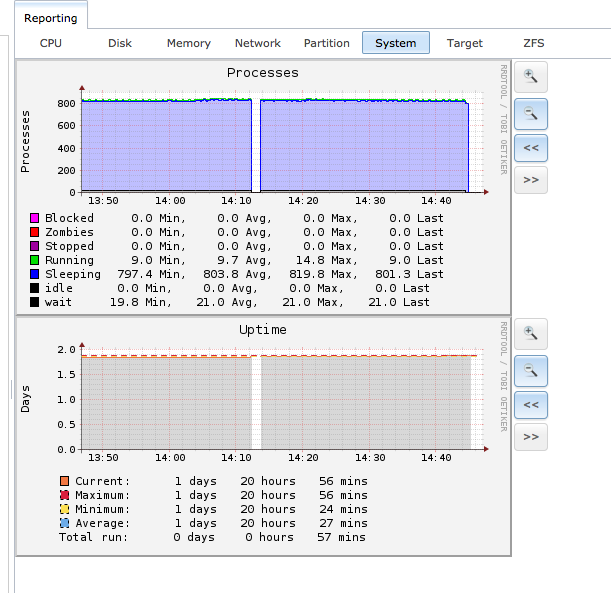The height and width of the screenshot is (593, 611).
Task: Click the Uptime graph title
Action: (263, 330)
